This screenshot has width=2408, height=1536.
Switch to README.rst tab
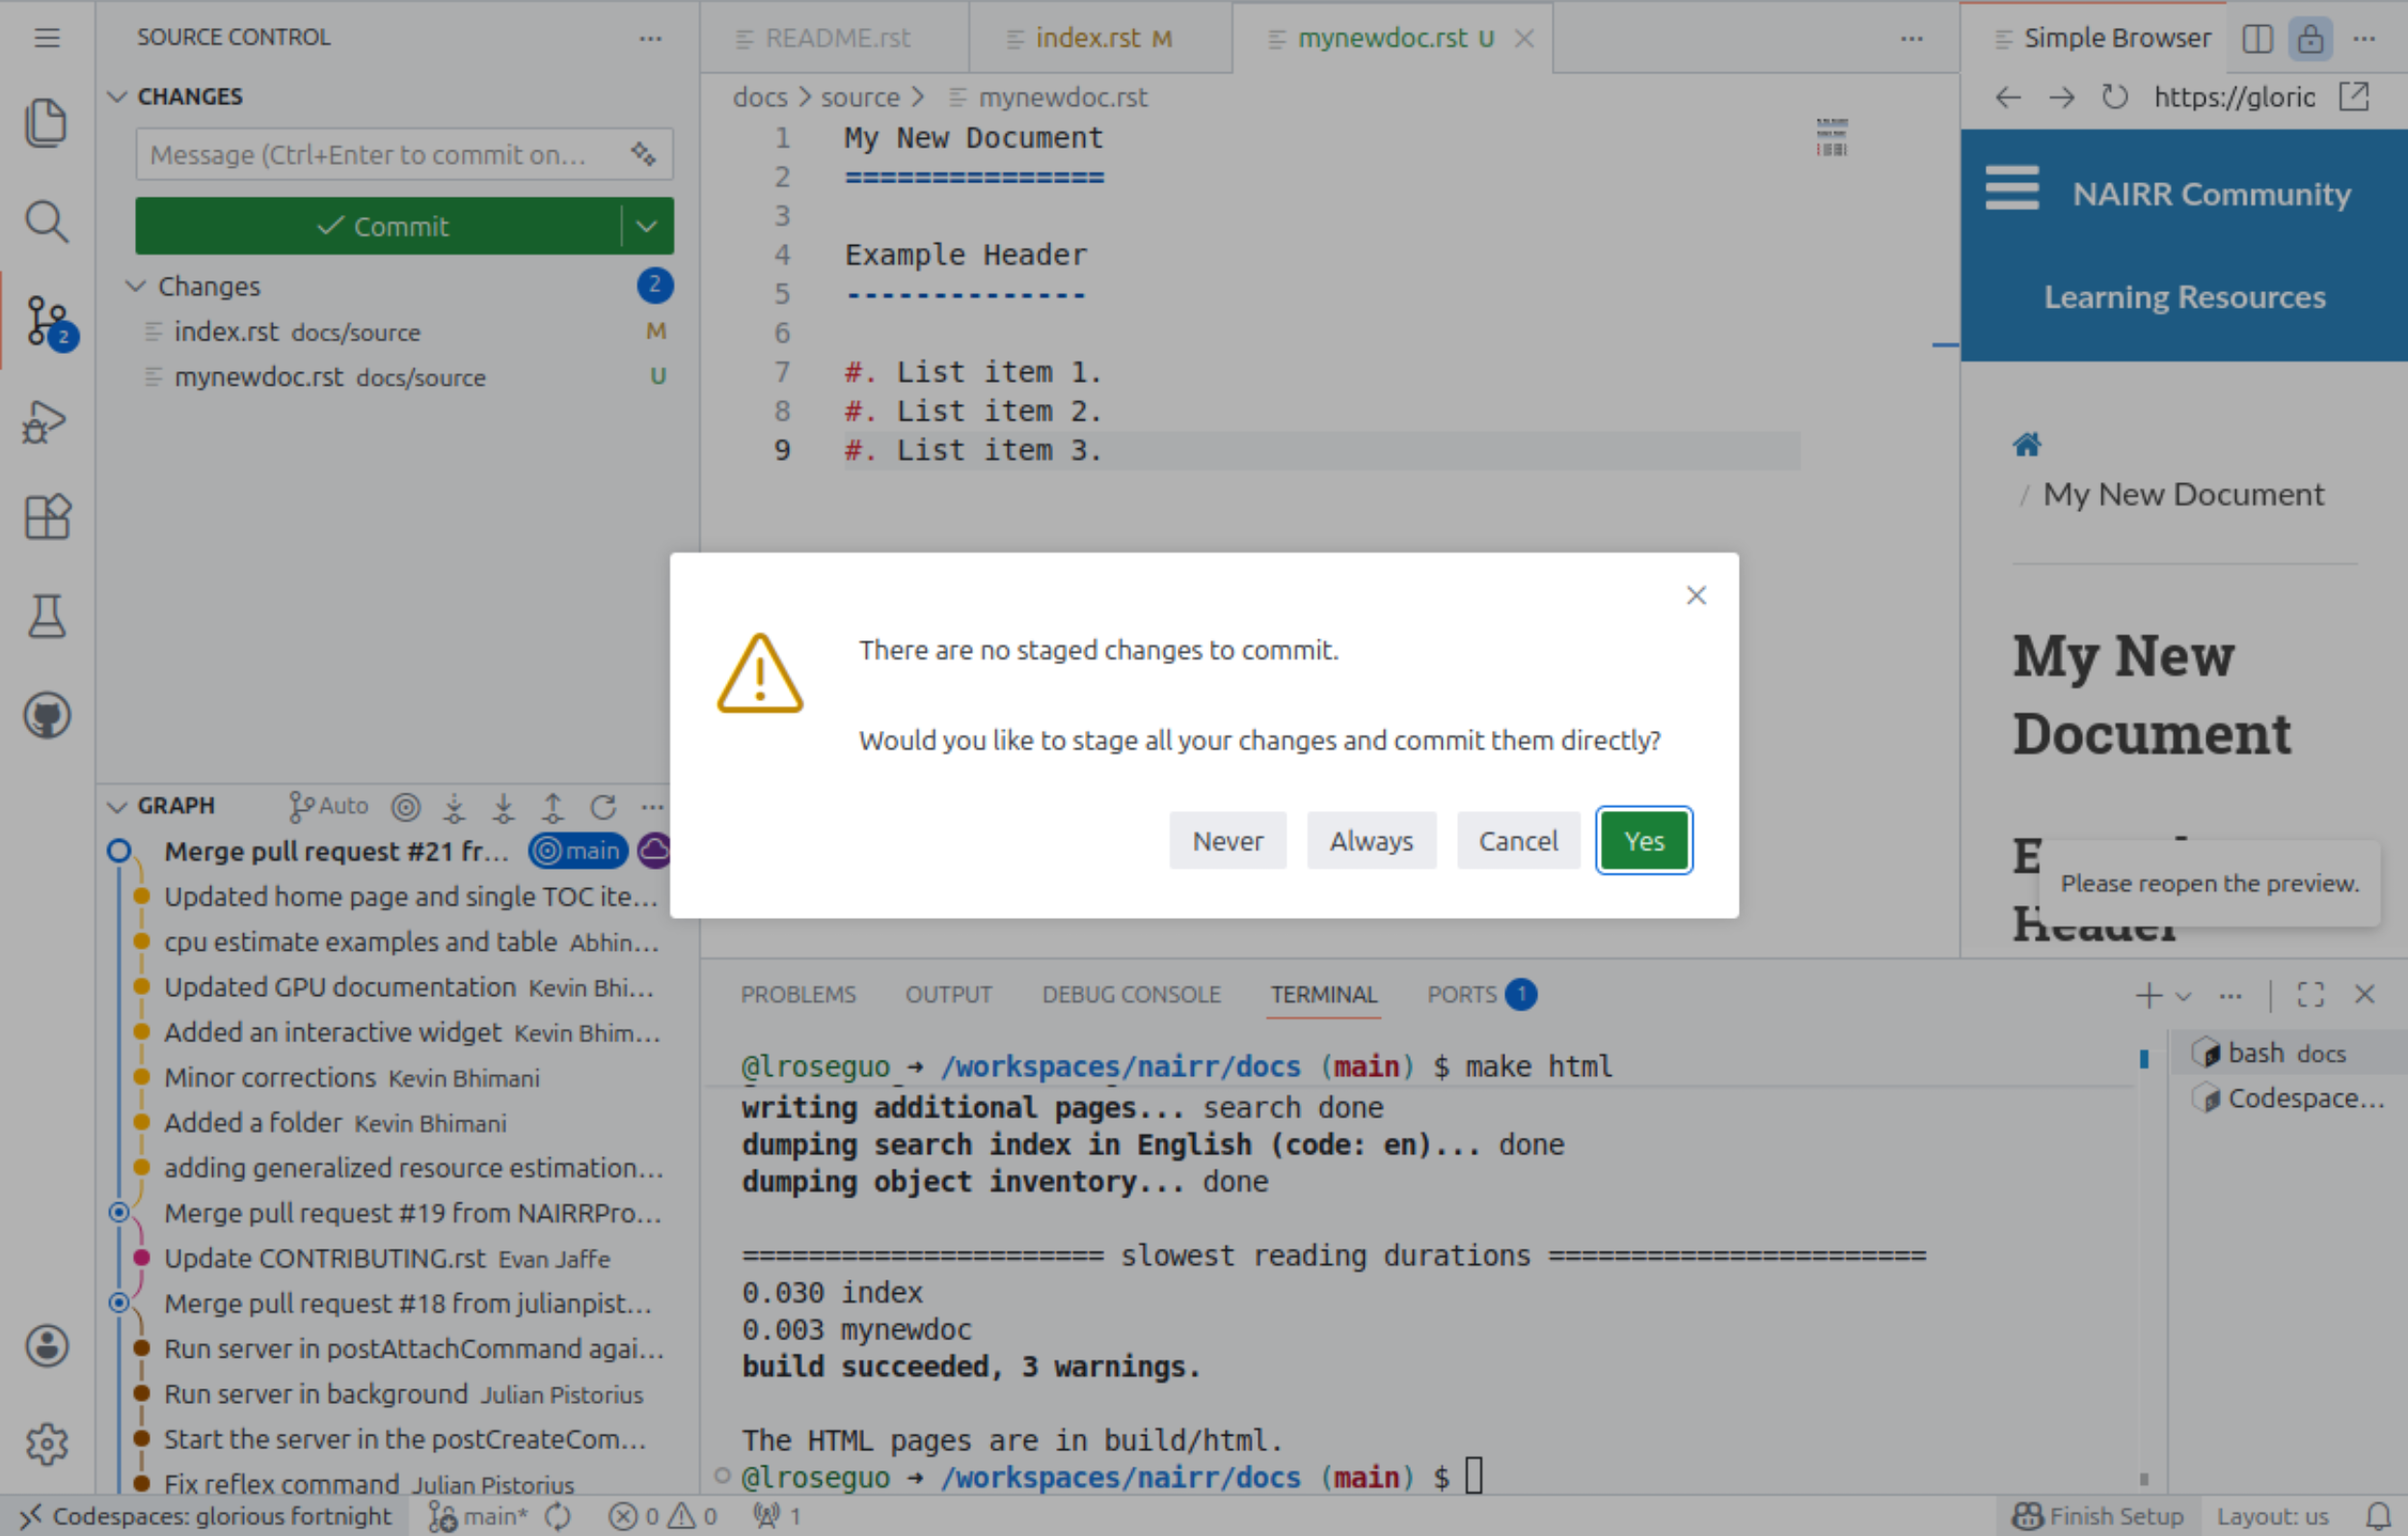click(x=835, y=38)
